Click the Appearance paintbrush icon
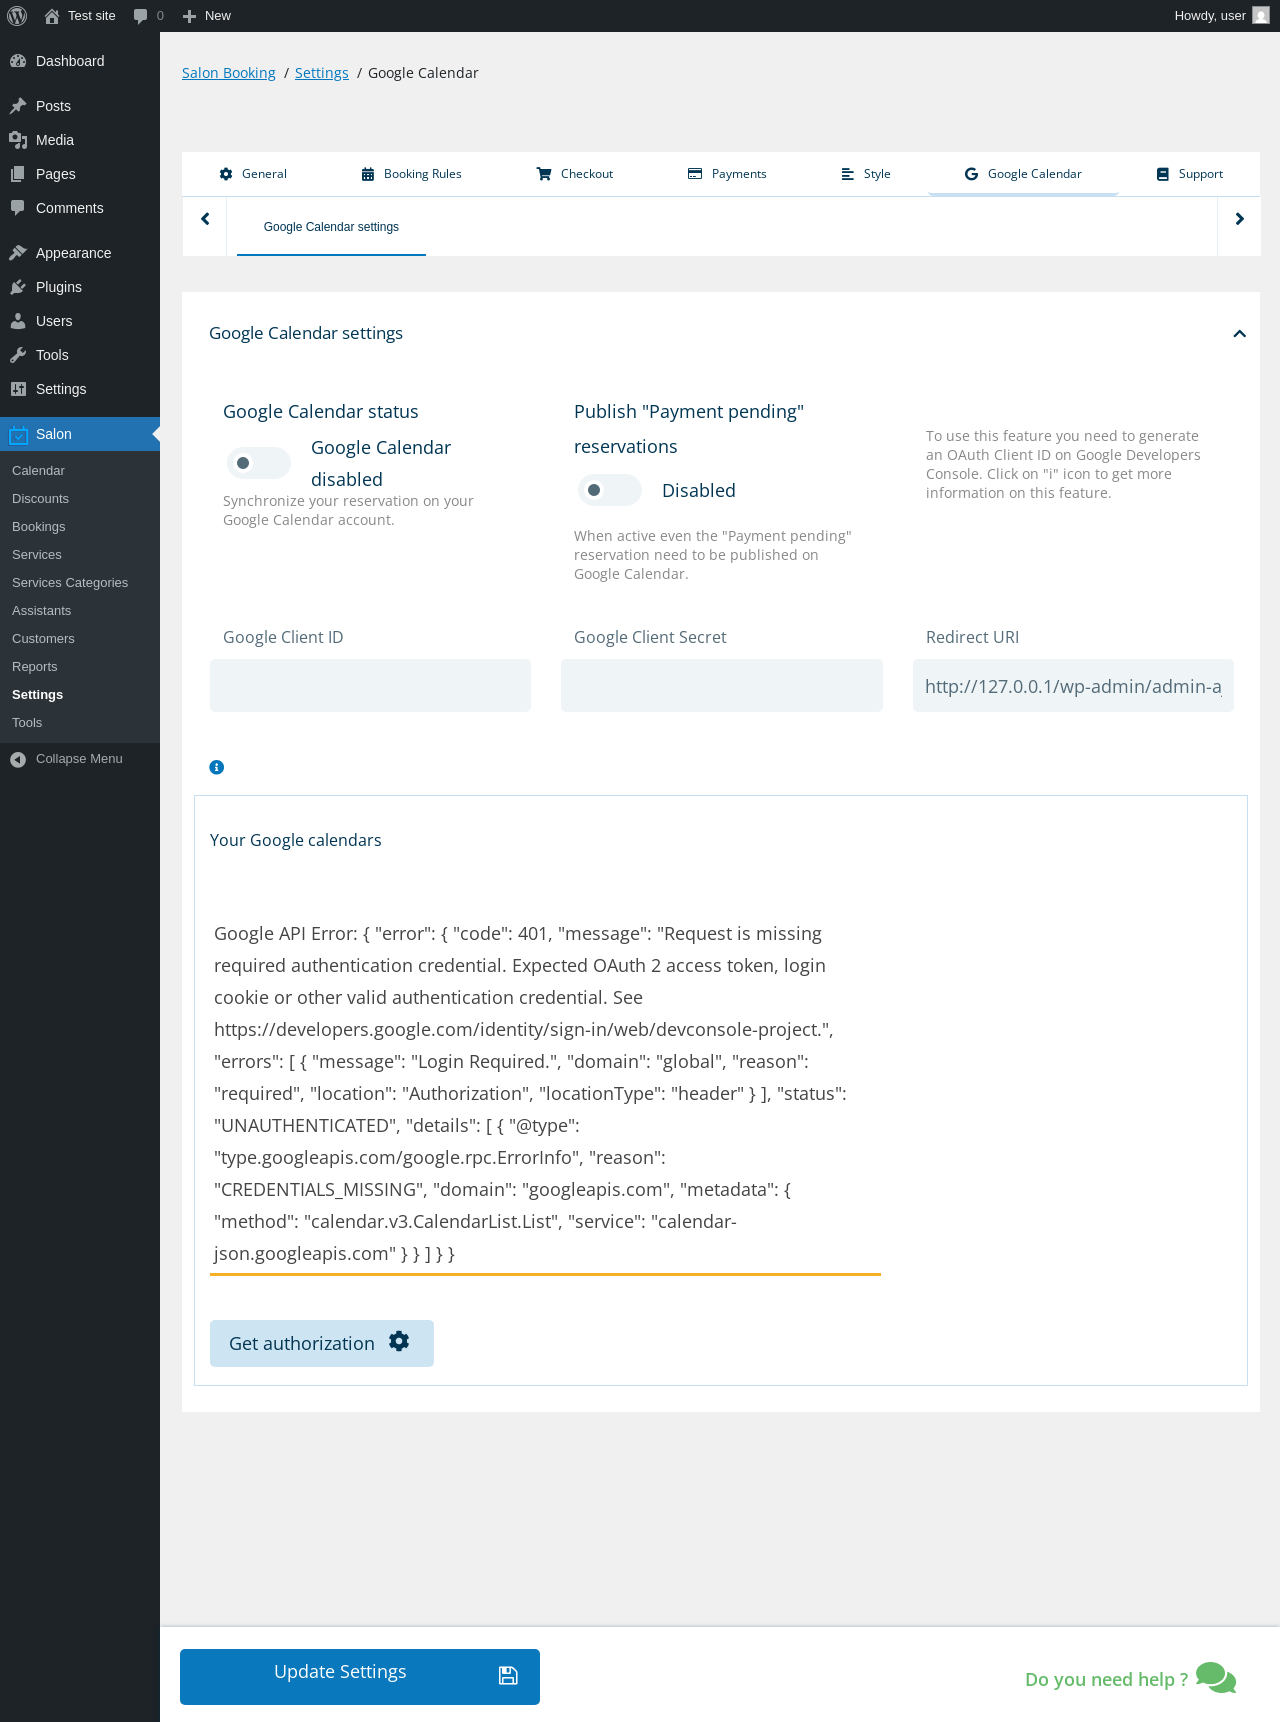The height and width of the screenshot is (1722, 1280). tap(18, 253)
